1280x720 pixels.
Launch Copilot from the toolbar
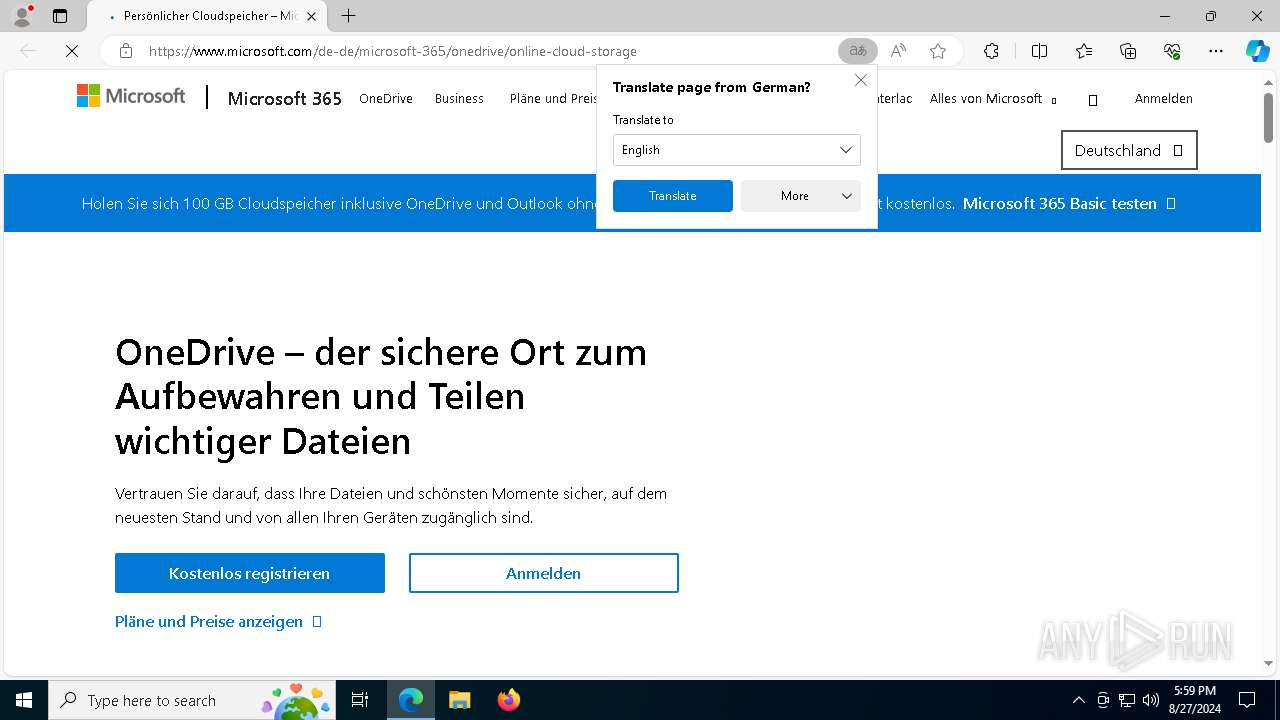(x=1257, y=51)
